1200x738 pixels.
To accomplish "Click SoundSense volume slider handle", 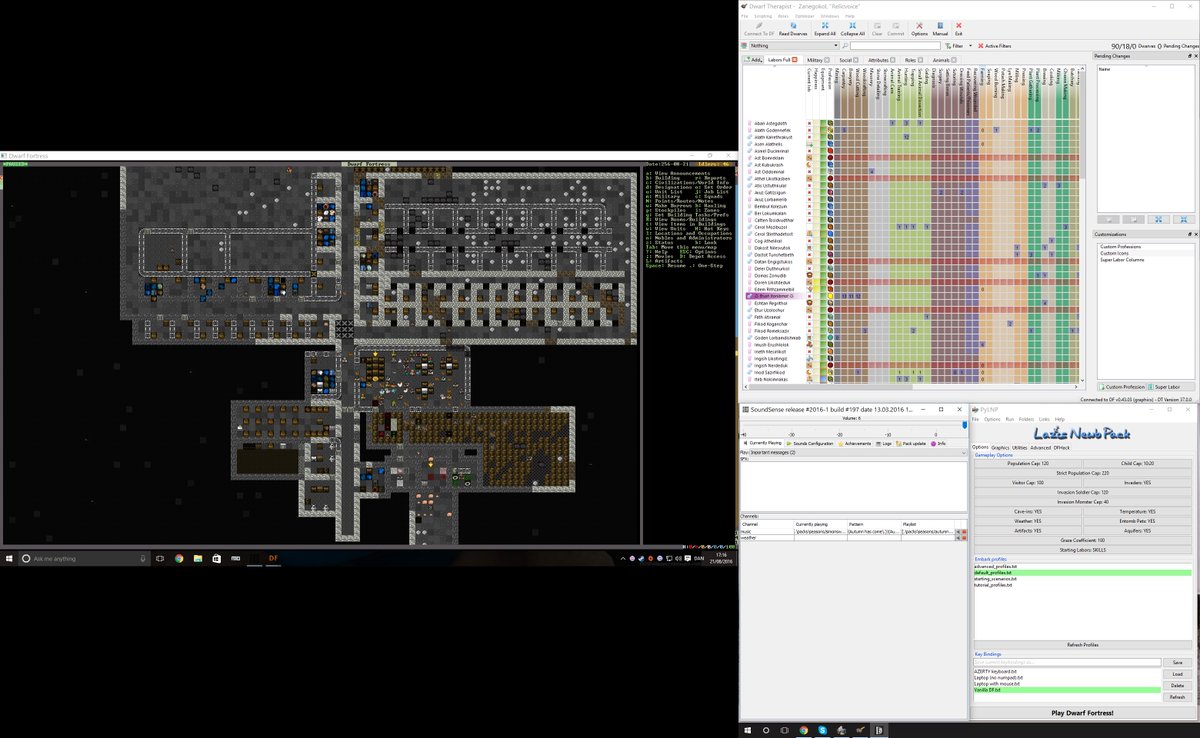I will (964, 425).
